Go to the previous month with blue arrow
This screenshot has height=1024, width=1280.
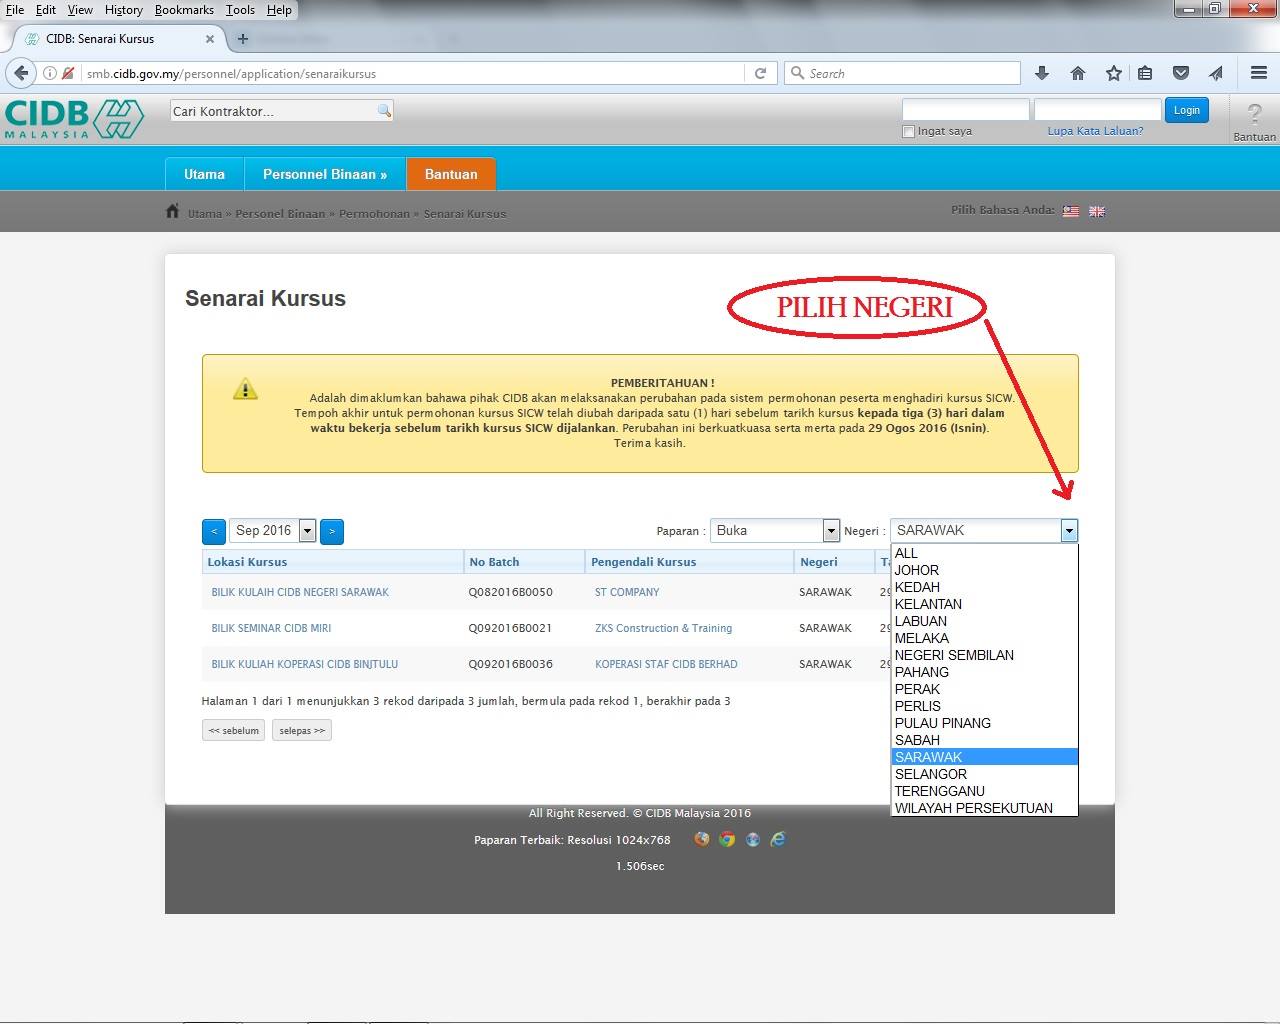click(x=213, y=531)
